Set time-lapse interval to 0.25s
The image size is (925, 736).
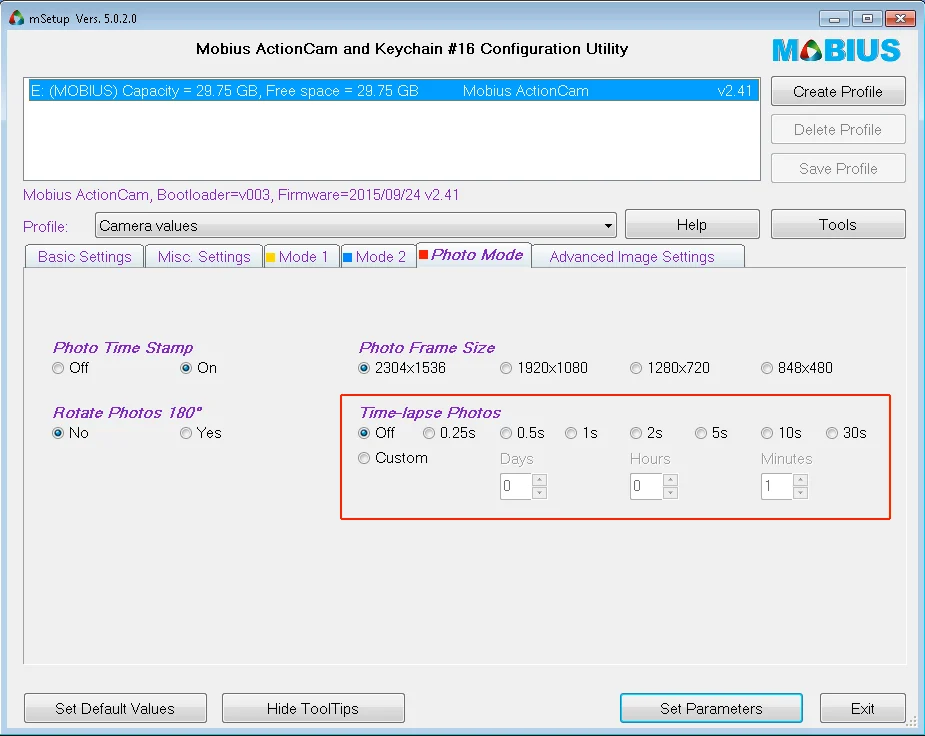(429, 433)
